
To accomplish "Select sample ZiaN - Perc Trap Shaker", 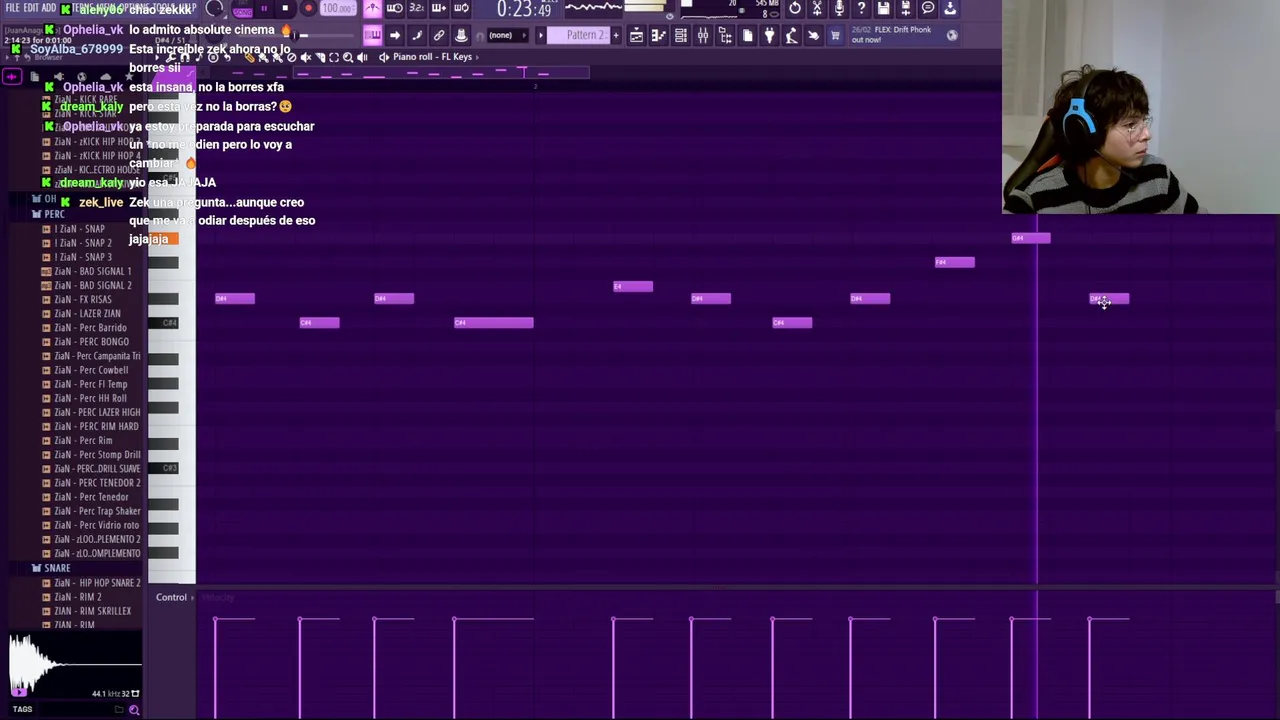I will [x=97, y=511].
